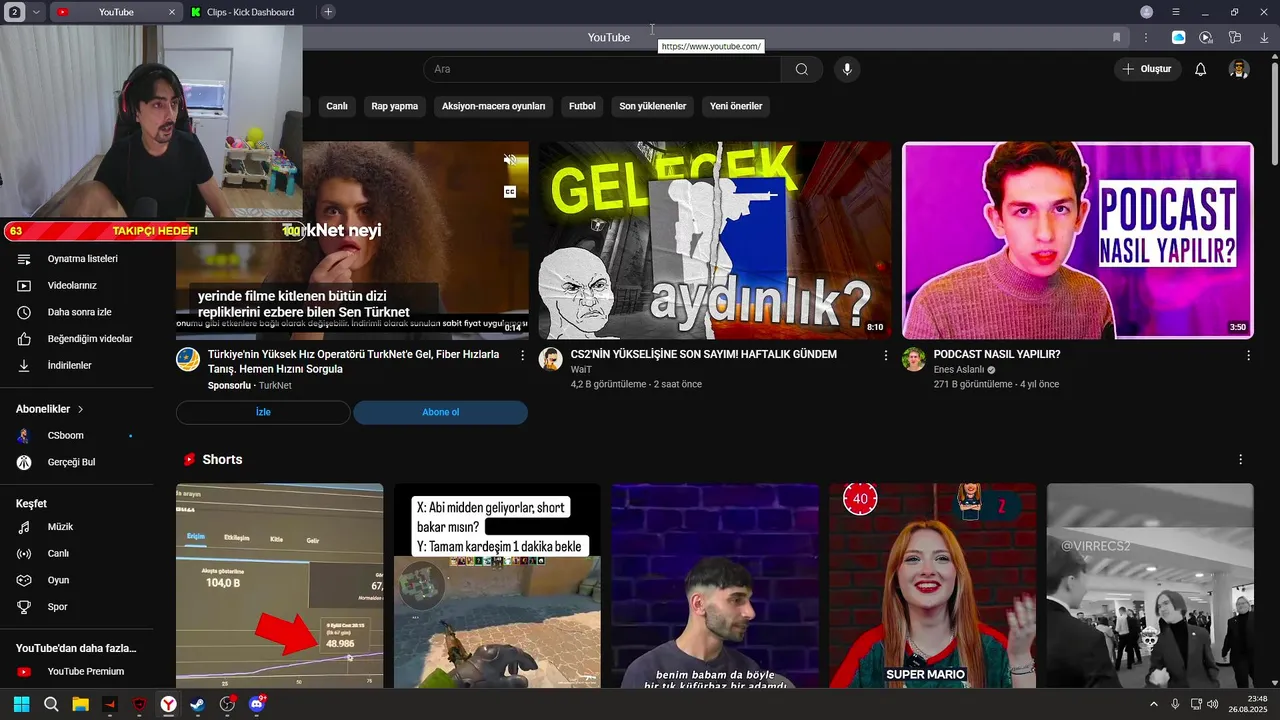The height and width of the screenshot is (720, 1280).
Task: Choose the Yeni öneriler chip
Action: tap(736, 106)
